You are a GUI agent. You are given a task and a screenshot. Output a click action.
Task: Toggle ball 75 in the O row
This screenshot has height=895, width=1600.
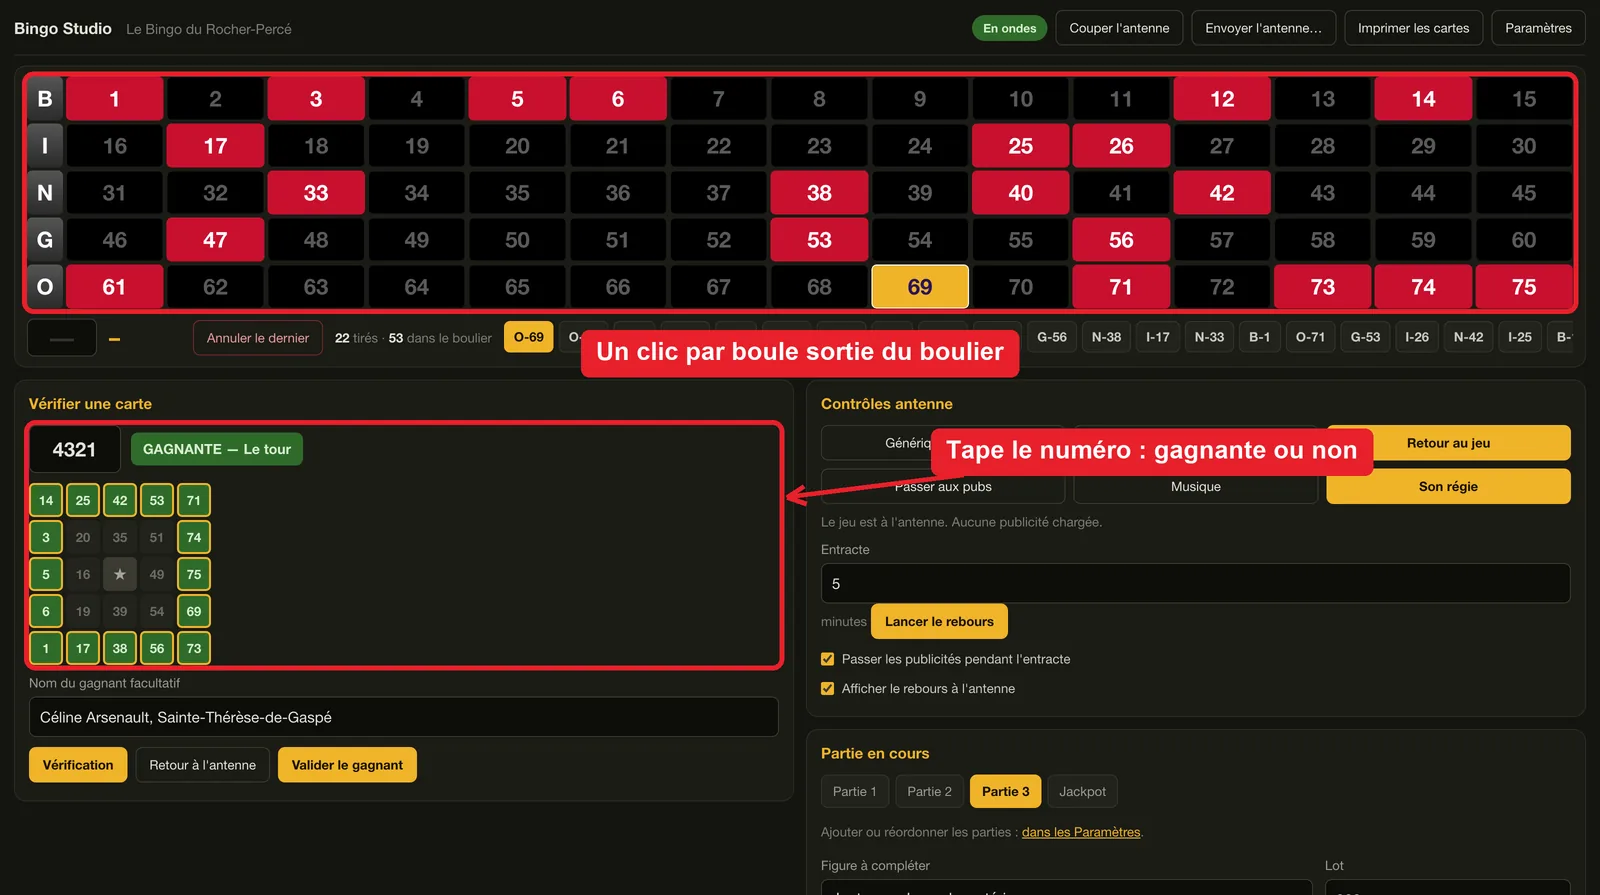(1524, 287)
